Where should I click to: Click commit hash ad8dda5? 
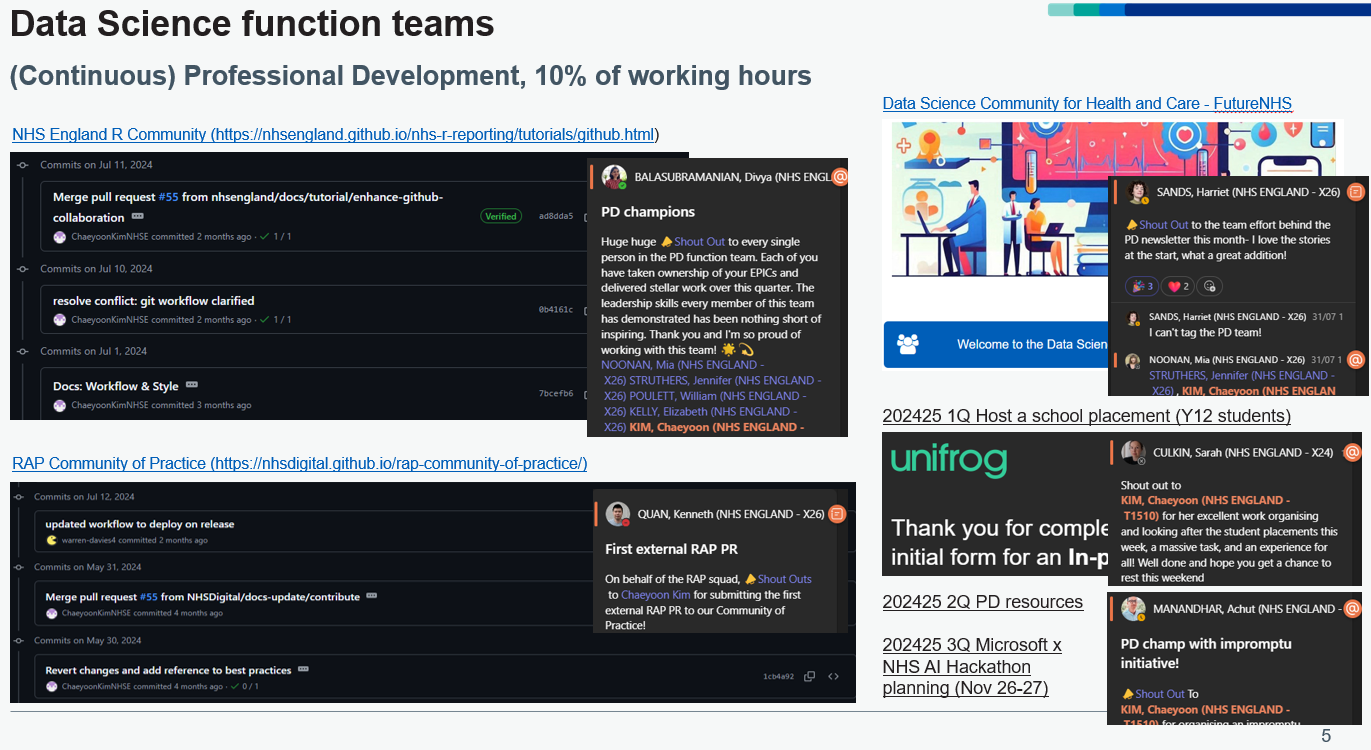(x=556, y=216)
